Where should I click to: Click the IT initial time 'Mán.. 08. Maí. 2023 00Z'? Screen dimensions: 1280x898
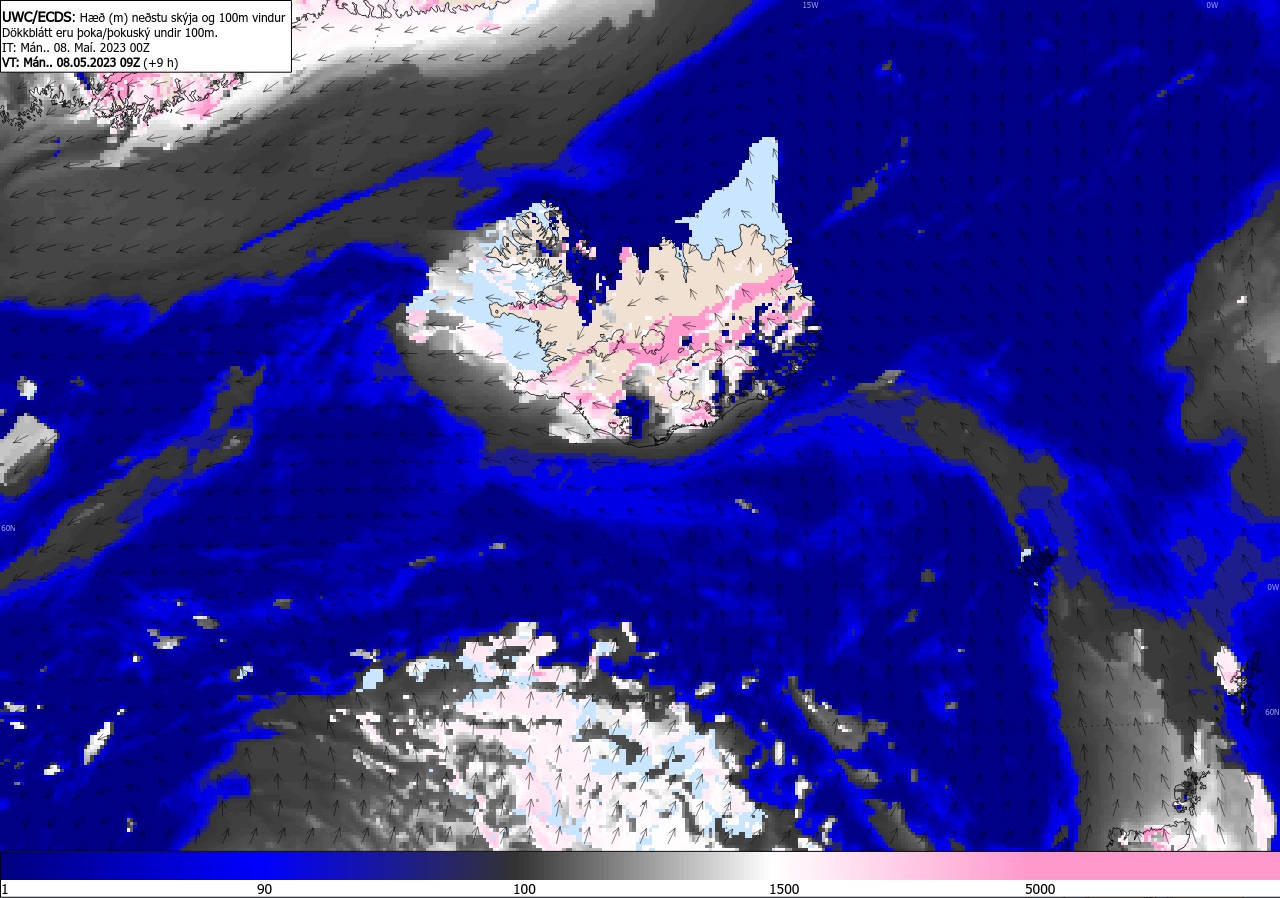point(85,47)
